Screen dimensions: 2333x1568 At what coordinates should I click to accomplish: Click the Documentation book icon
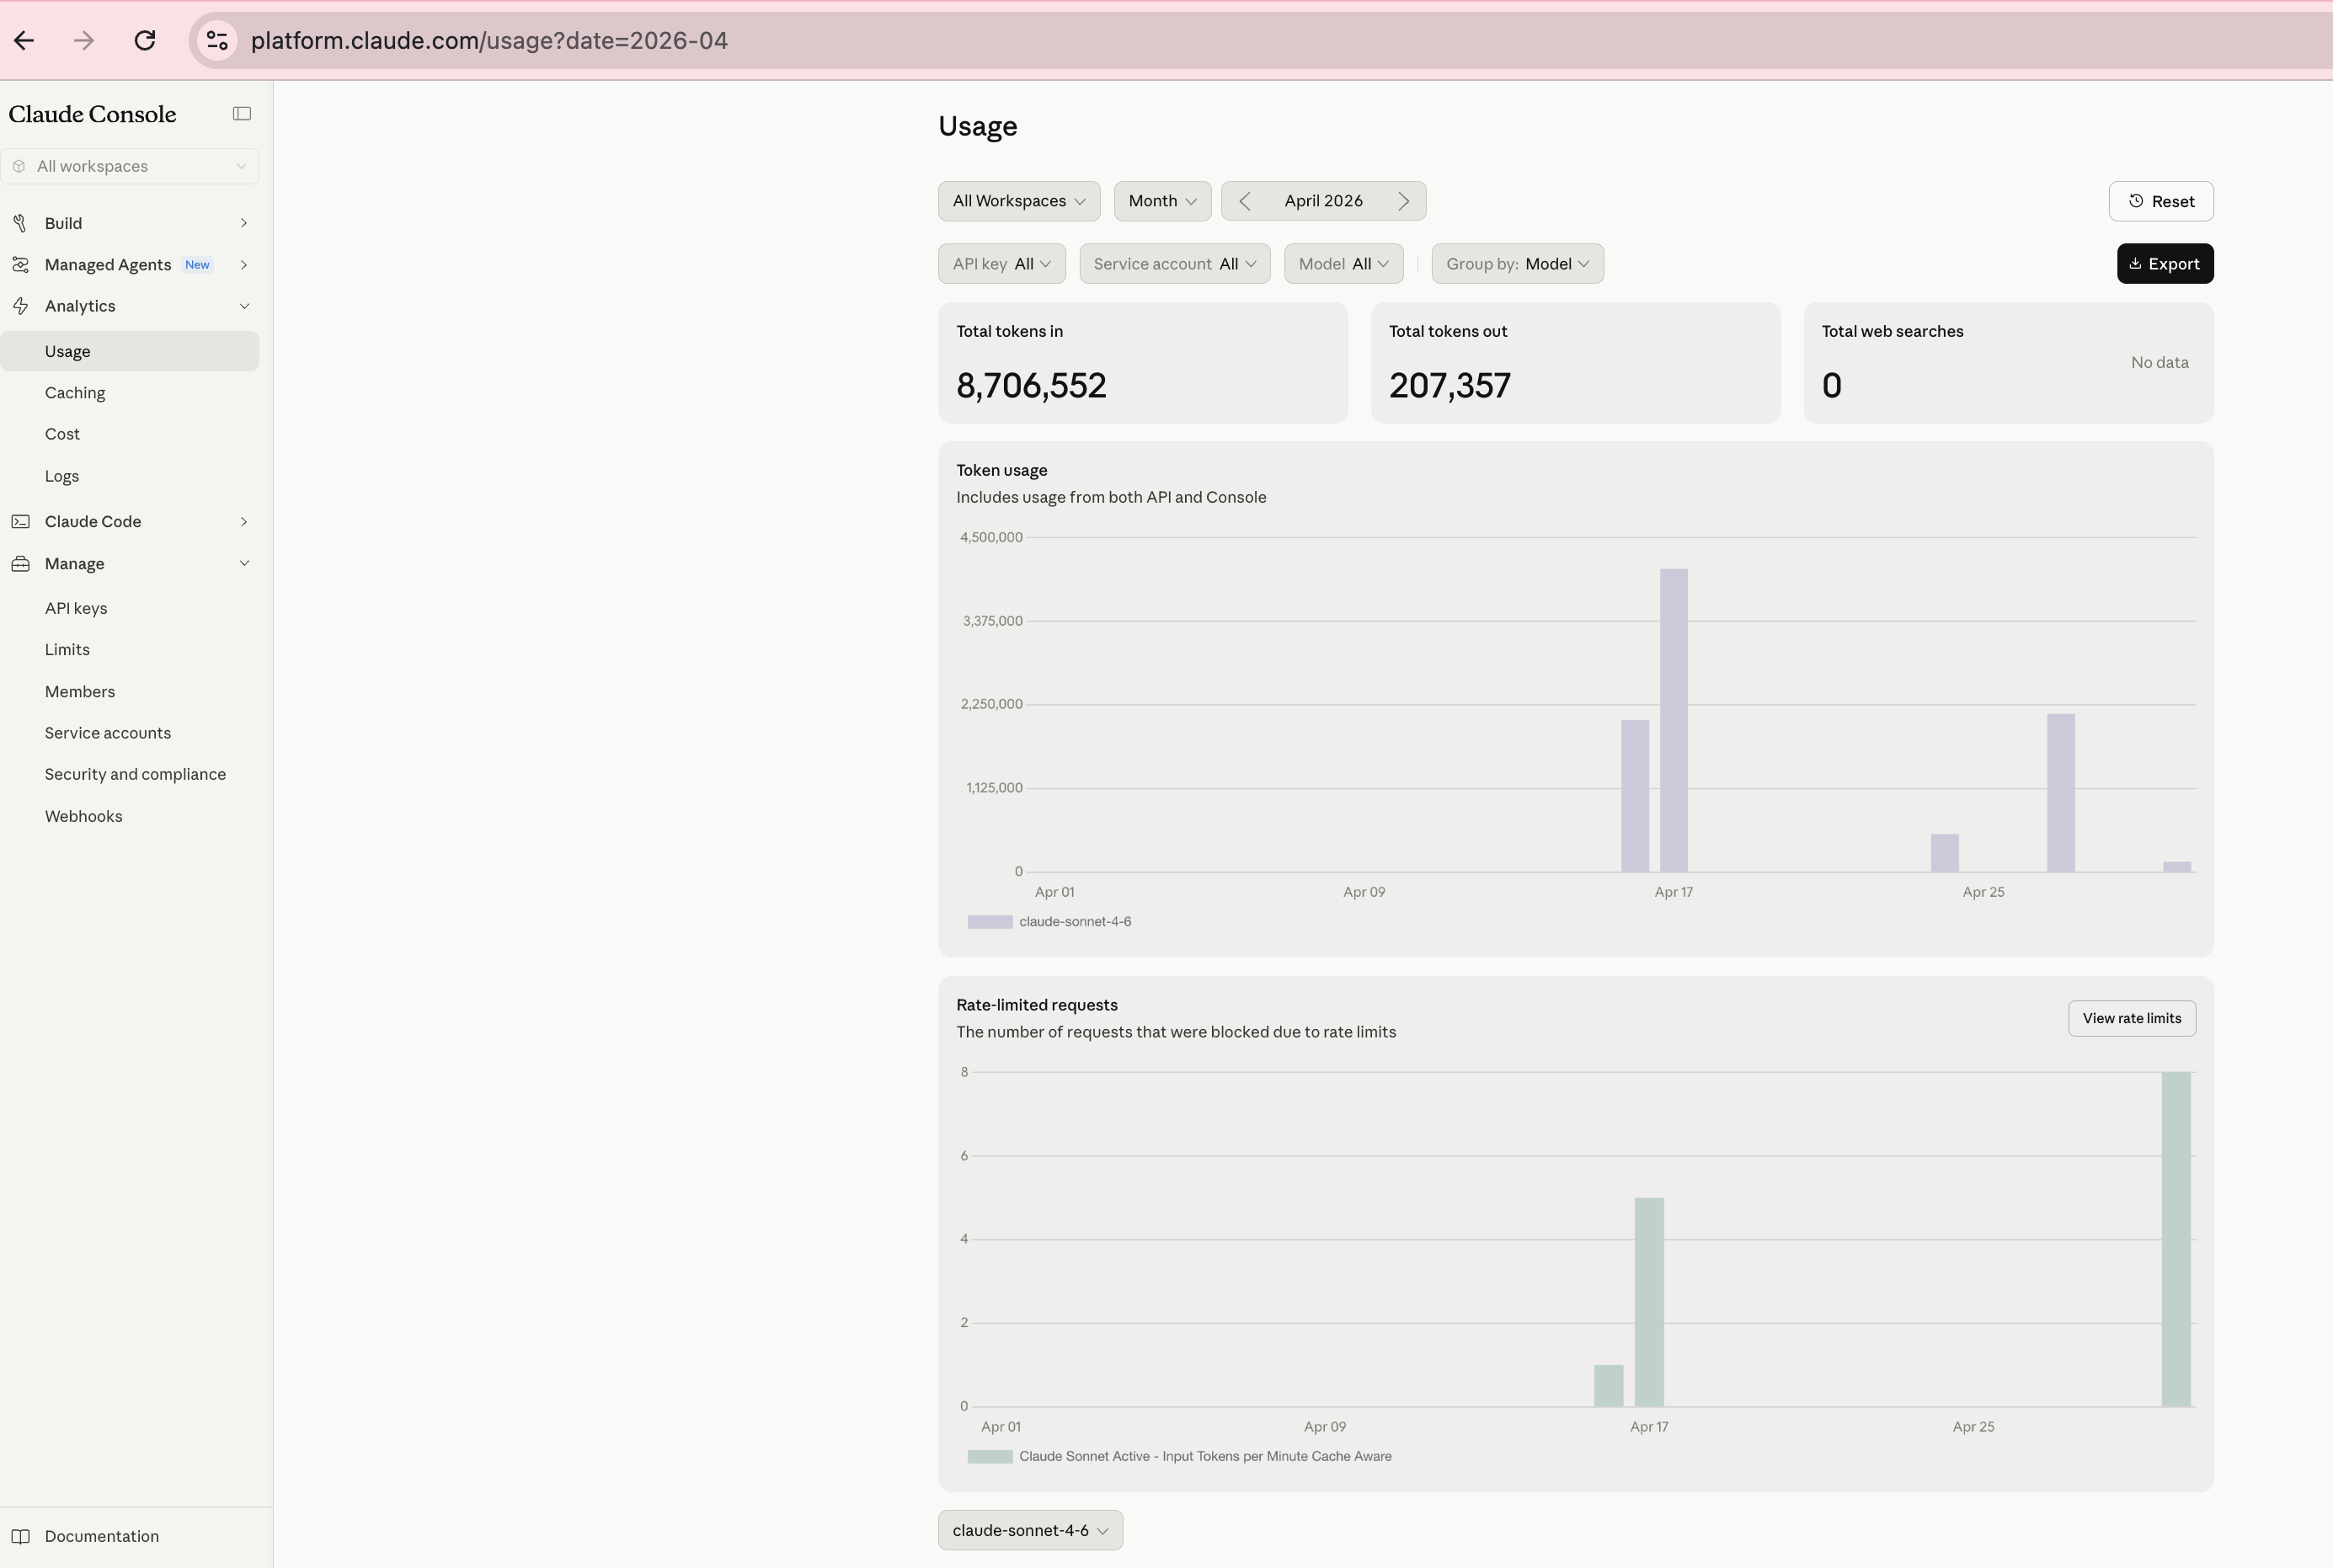20,1536
